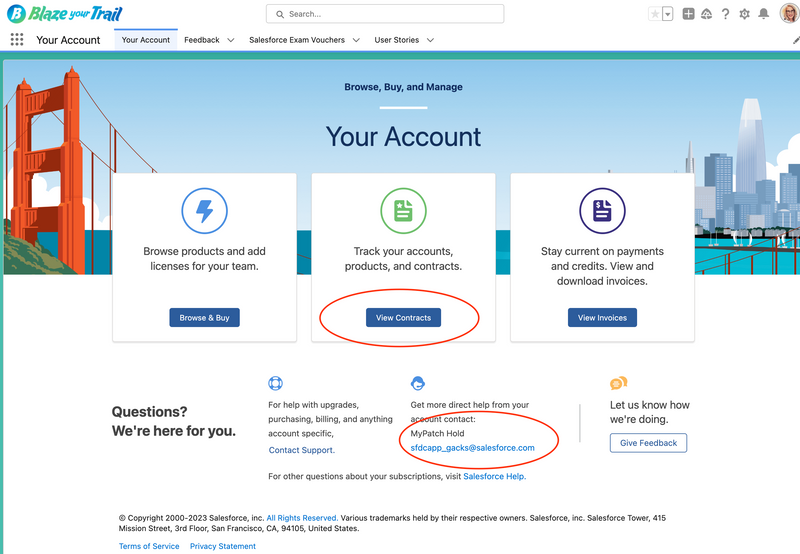This screenshot has height=554, width=800.
Task: Open the Salesforce Exam Vouchers tab
Action: [297, 40]
